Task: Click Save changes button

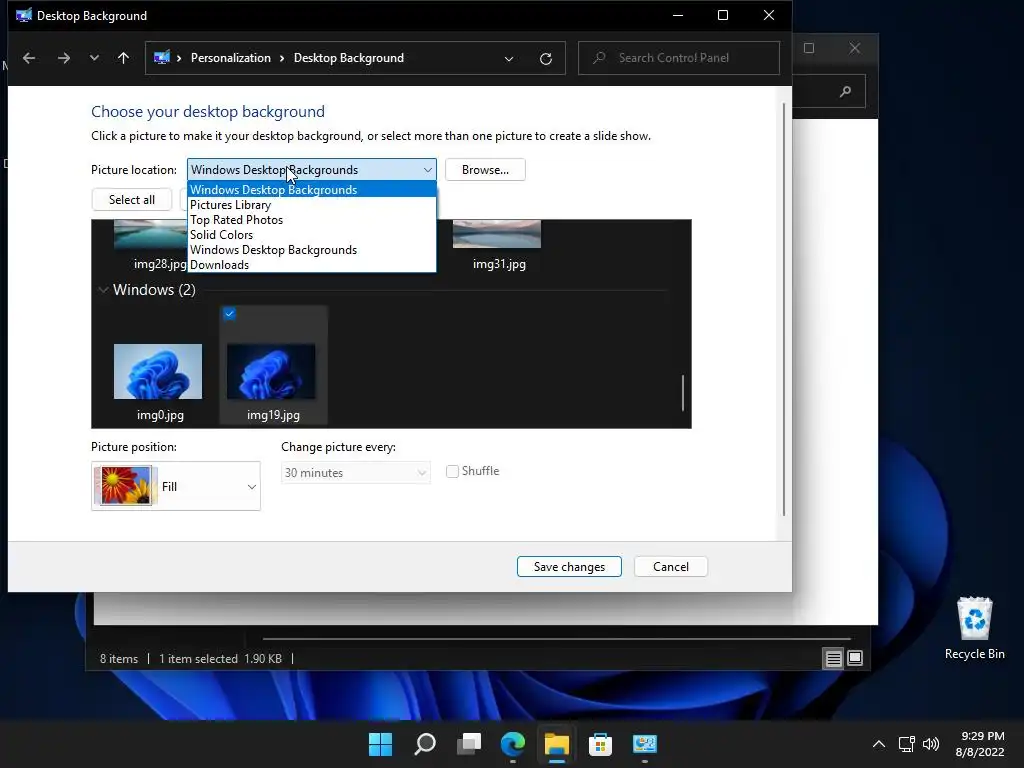Action: [x=569, y=567]
